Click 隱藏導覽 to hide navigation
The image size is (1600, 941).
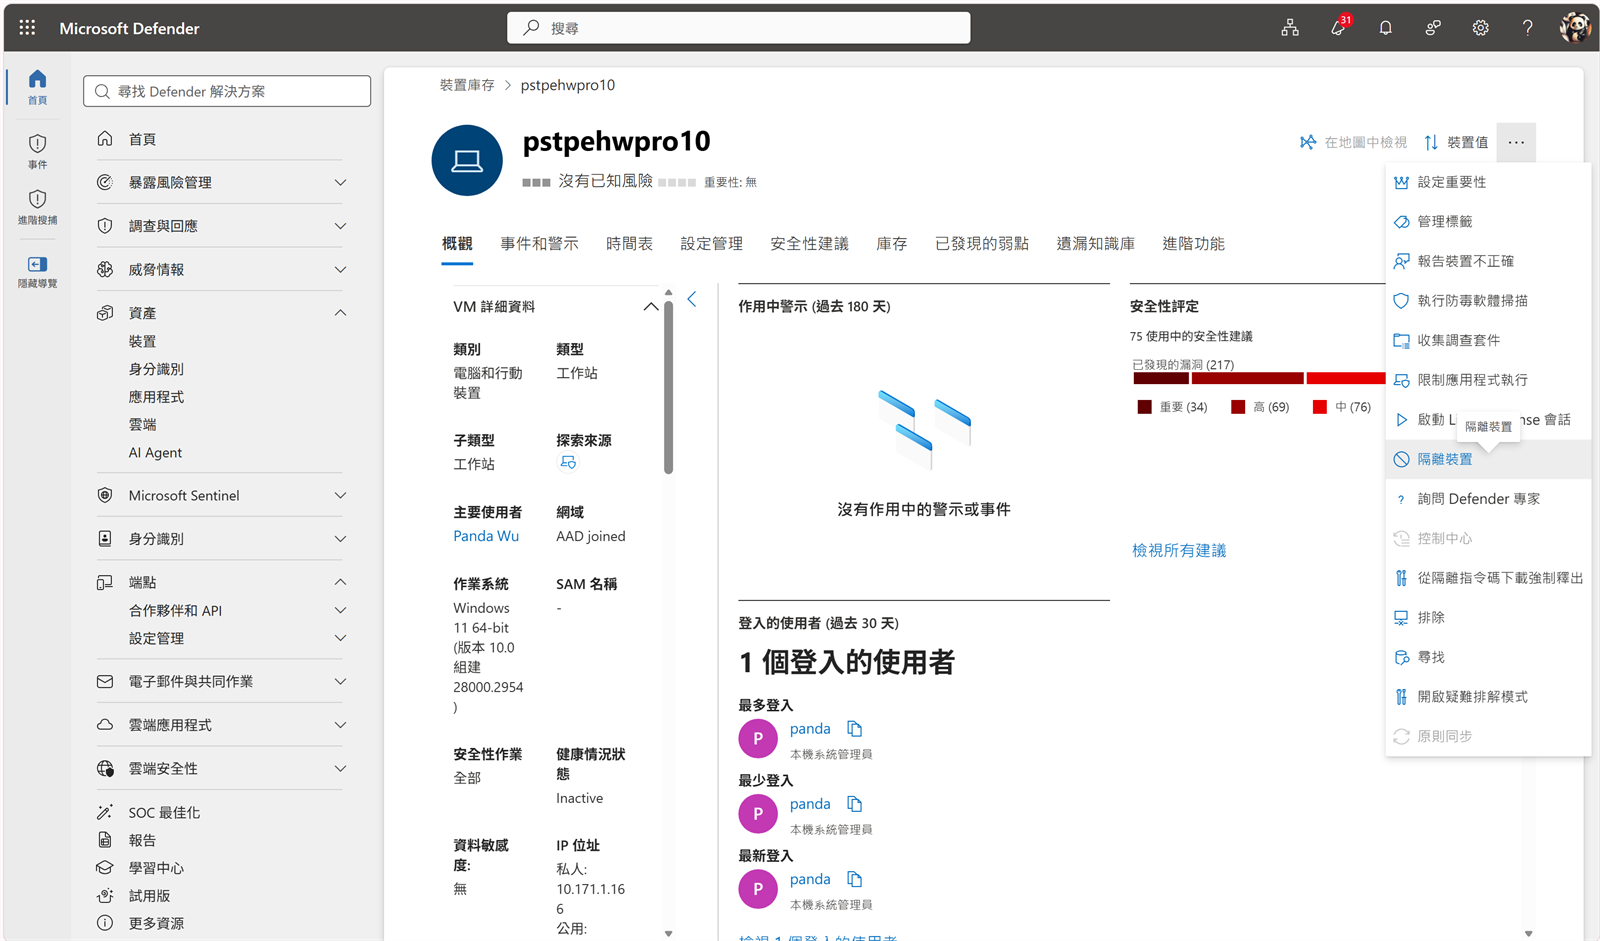37,271
